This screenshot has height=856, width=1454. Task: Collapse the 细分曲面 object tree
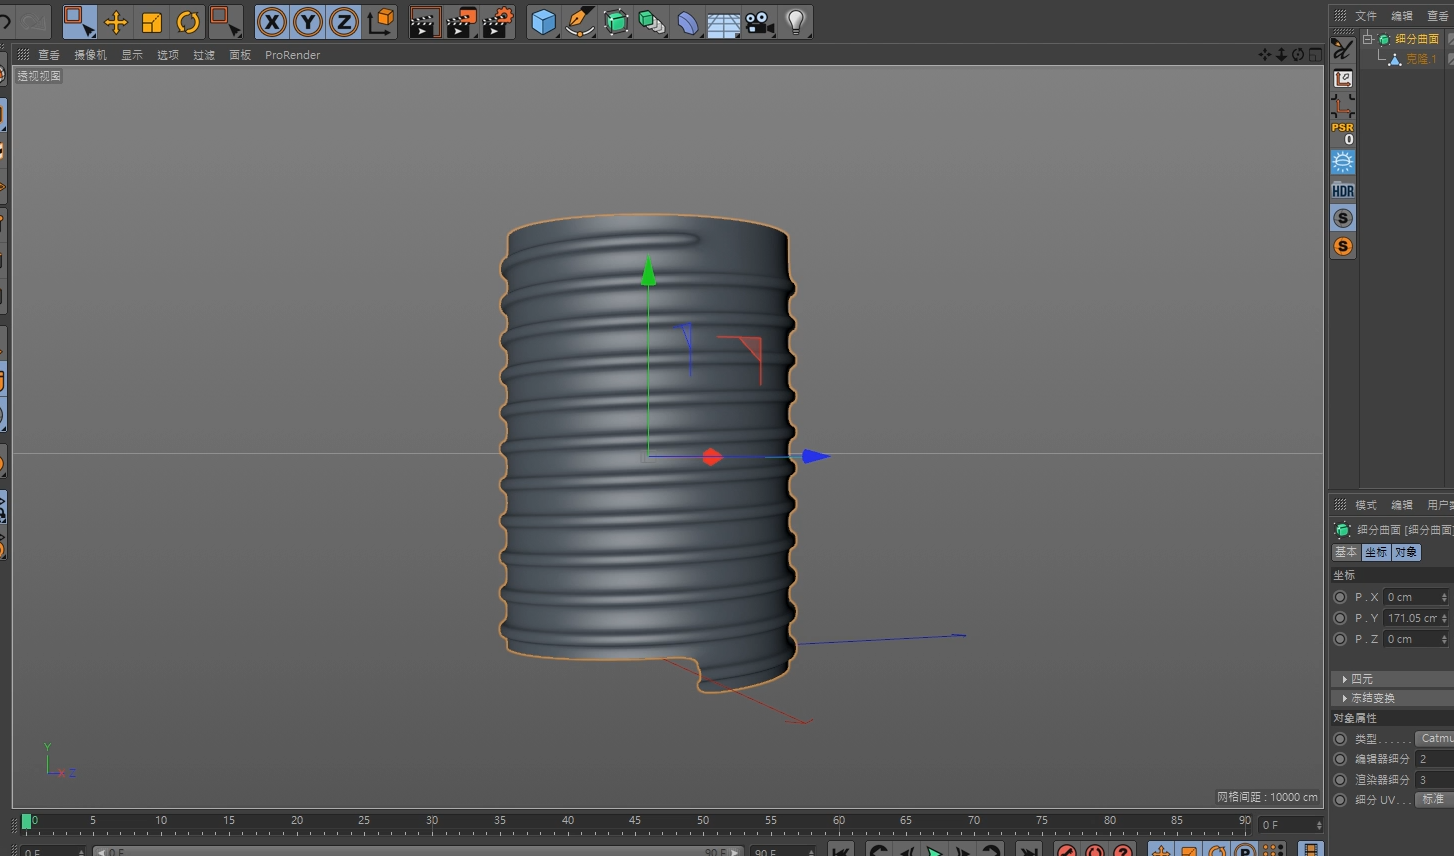[1367, 39]
